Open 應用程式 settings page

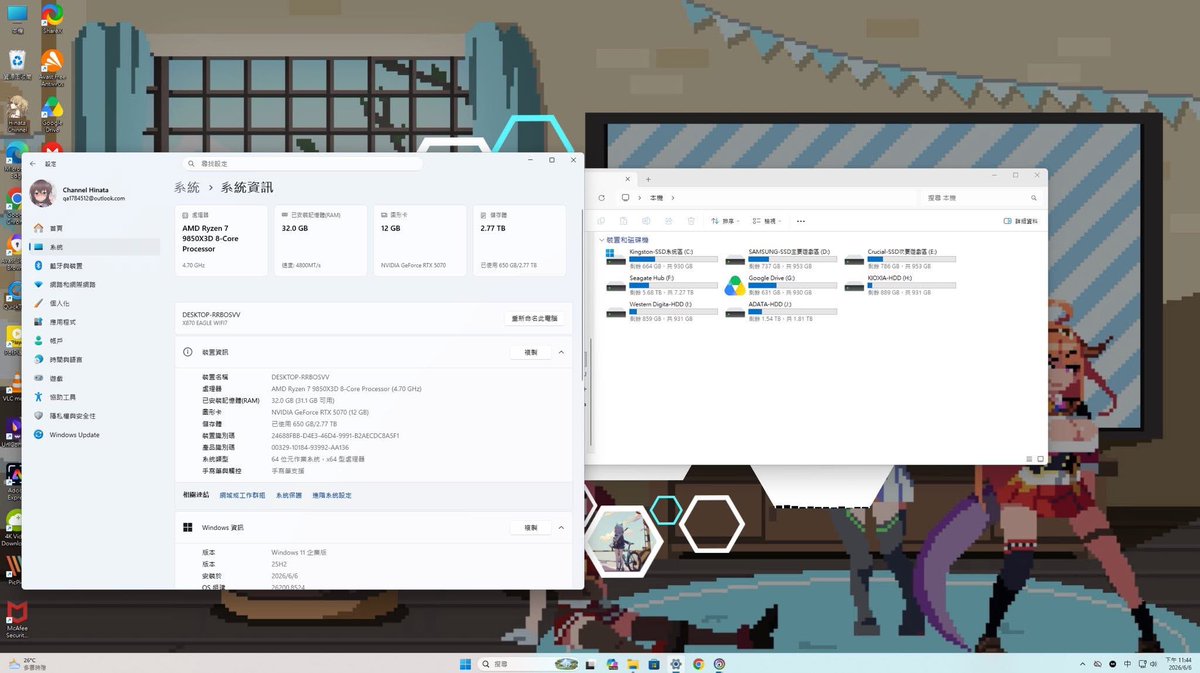coord(93,322)
